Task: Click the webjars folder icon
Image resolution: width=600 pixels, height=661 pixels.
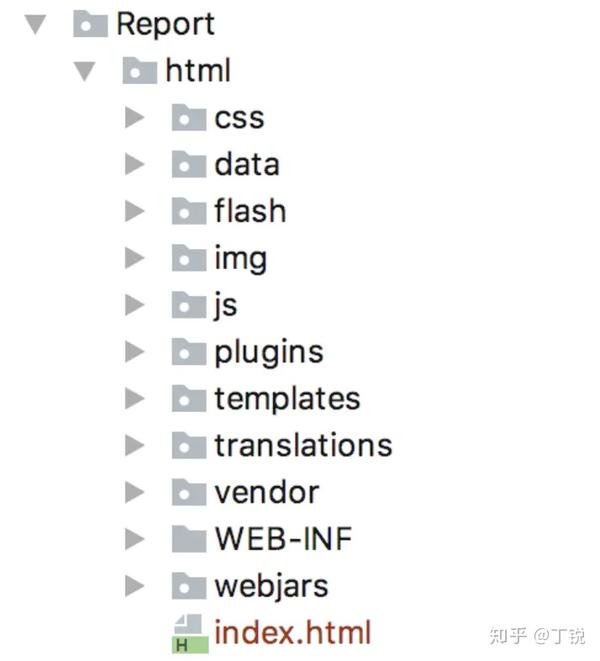Action: pos(189,586)
